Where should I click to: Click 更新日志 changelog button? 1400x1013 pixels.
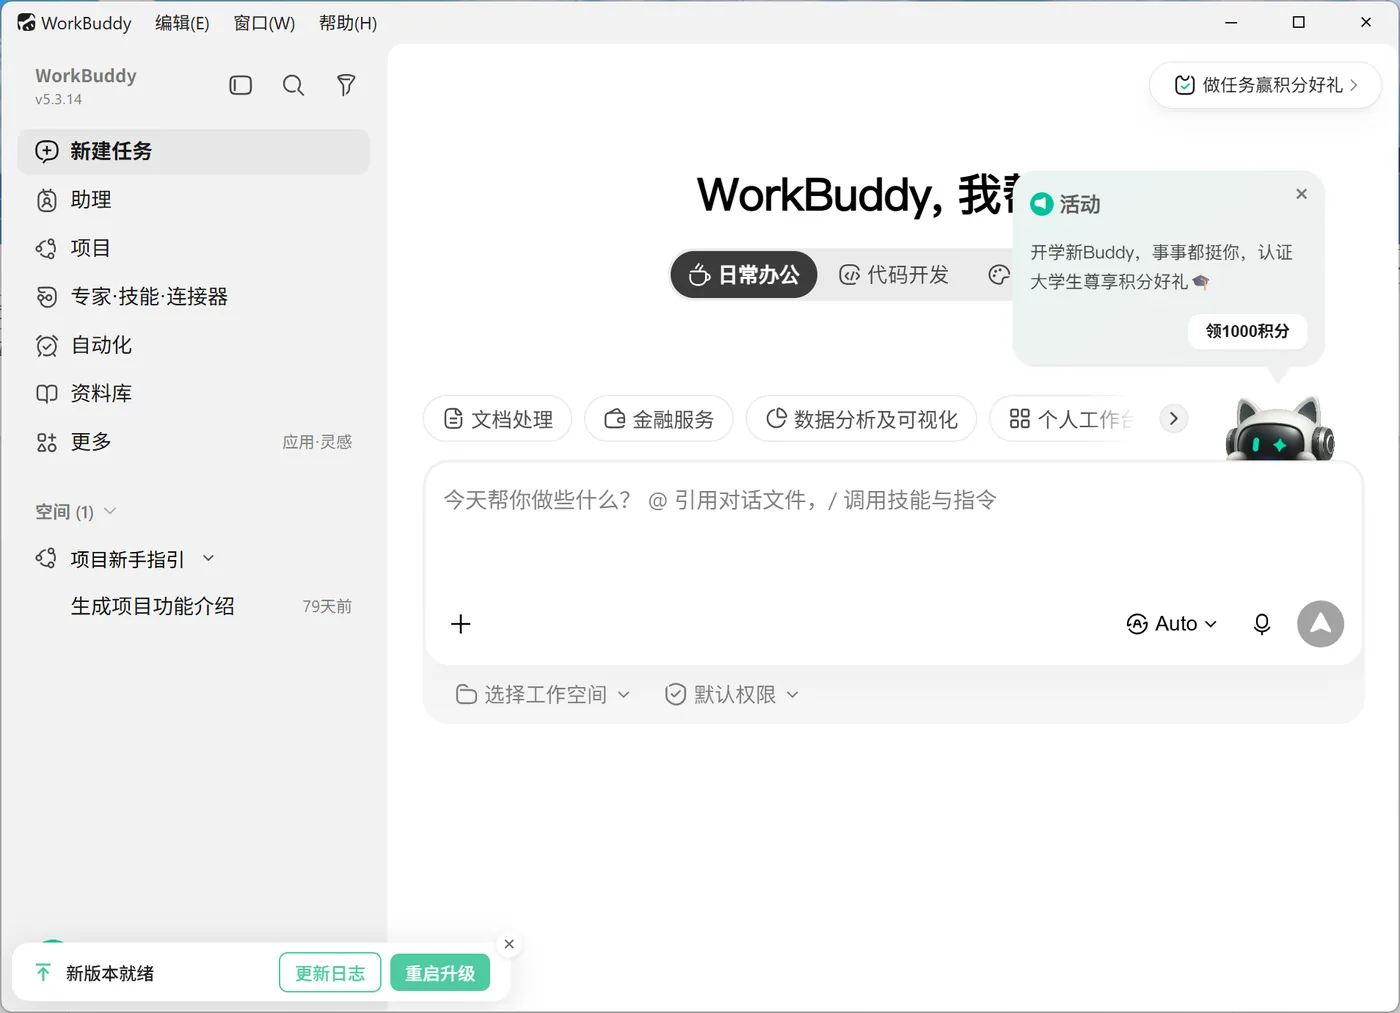tap(330, 973)
